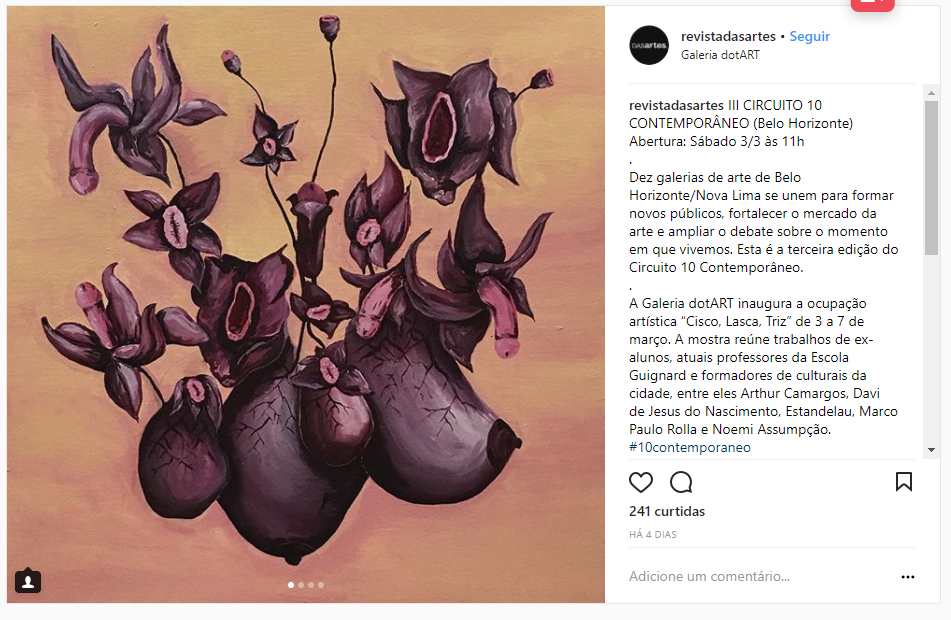Click revistadasartes username in the header
The height and width of the screenshot is (620, 951).
pyautogui.click(x=728, y=36)
